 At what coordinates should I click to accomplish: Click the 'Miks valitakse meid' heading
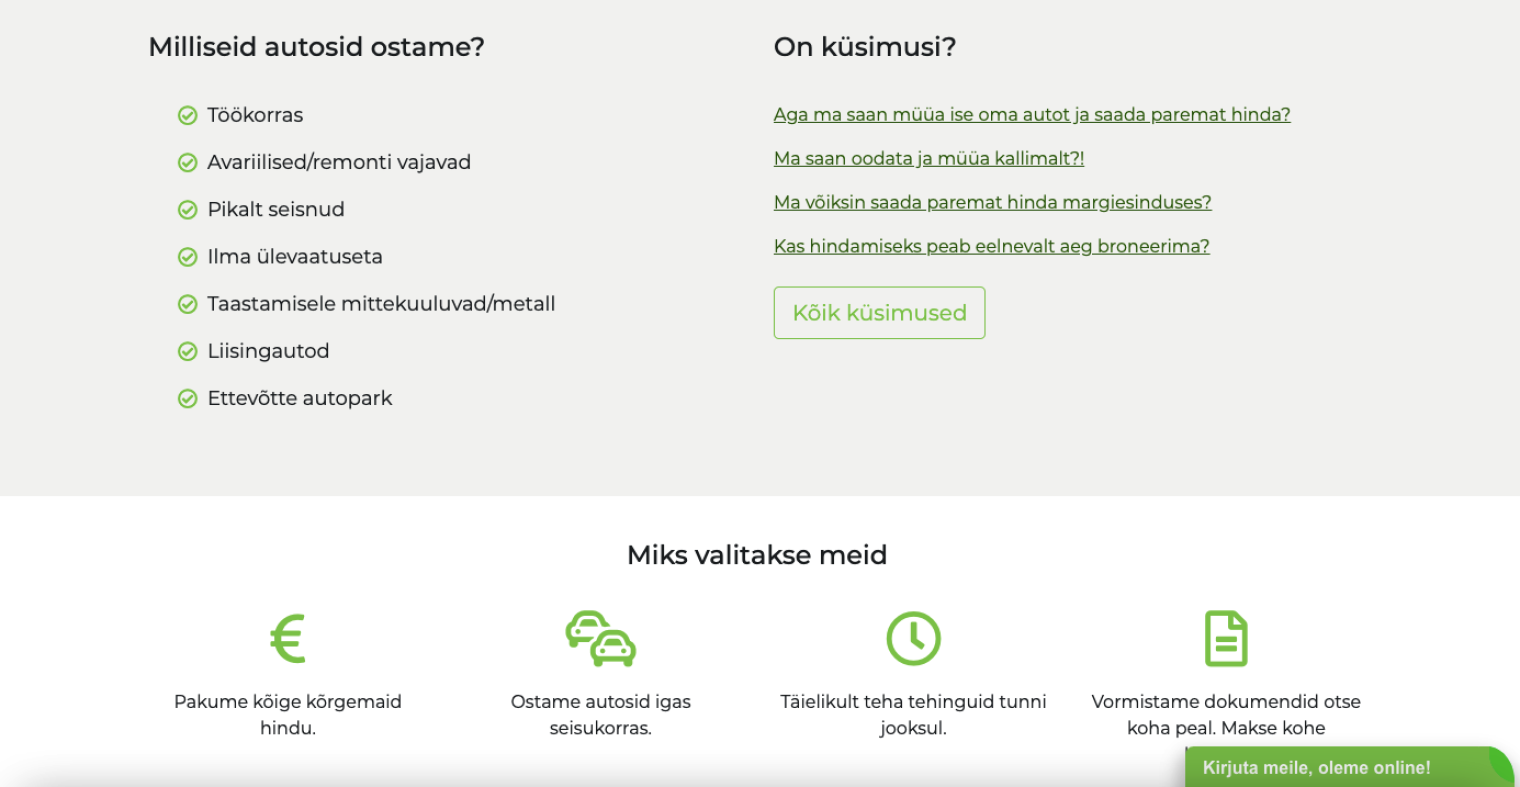pos(757,555)
